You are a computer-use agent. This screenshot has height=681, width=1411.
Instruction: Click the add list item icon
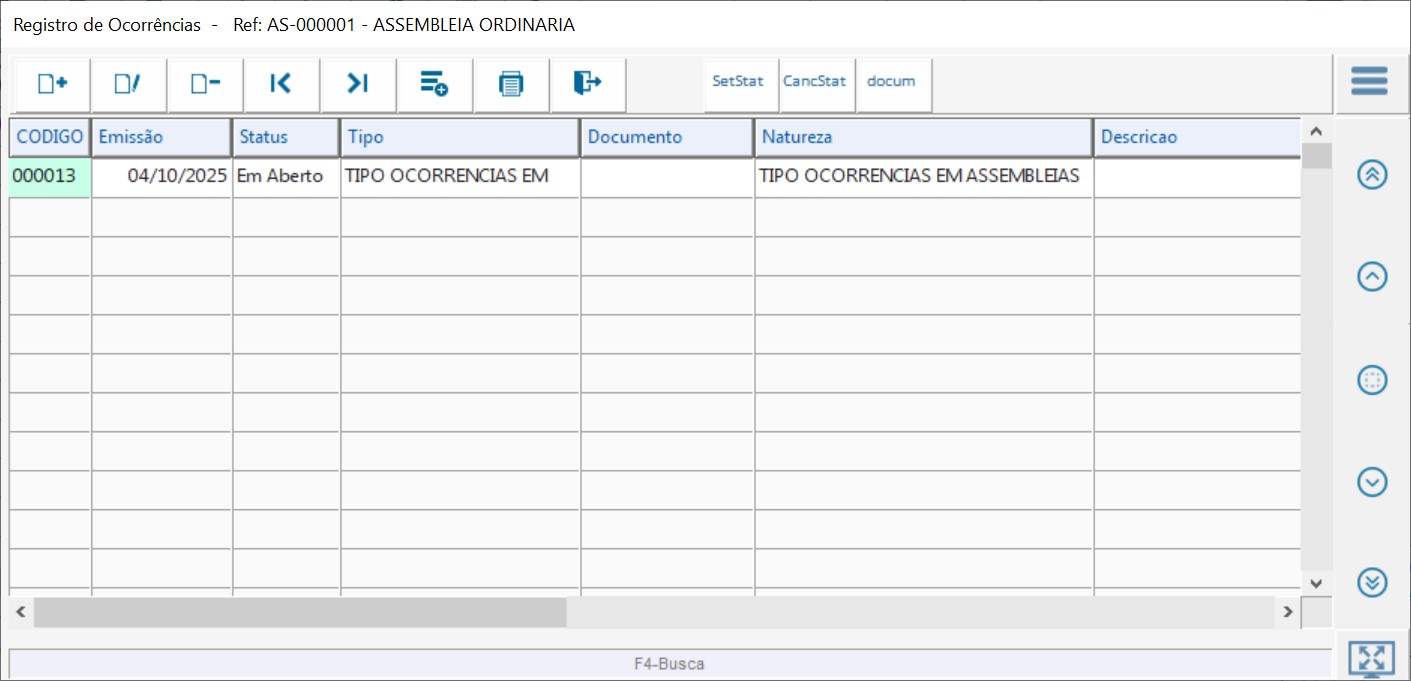[x=434, y=84]
